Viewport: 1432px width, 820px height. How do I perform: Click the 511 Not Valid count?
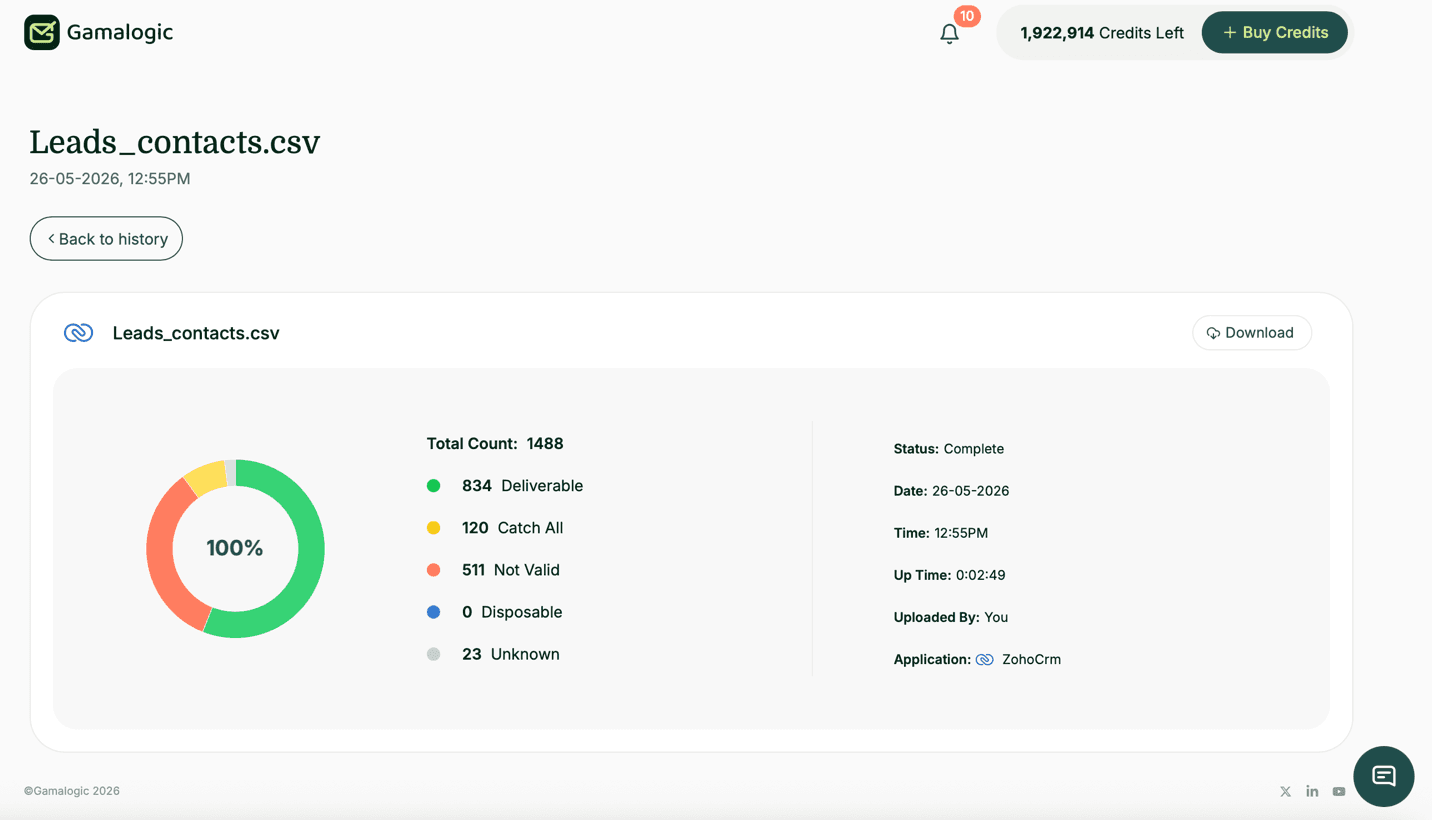473,570
